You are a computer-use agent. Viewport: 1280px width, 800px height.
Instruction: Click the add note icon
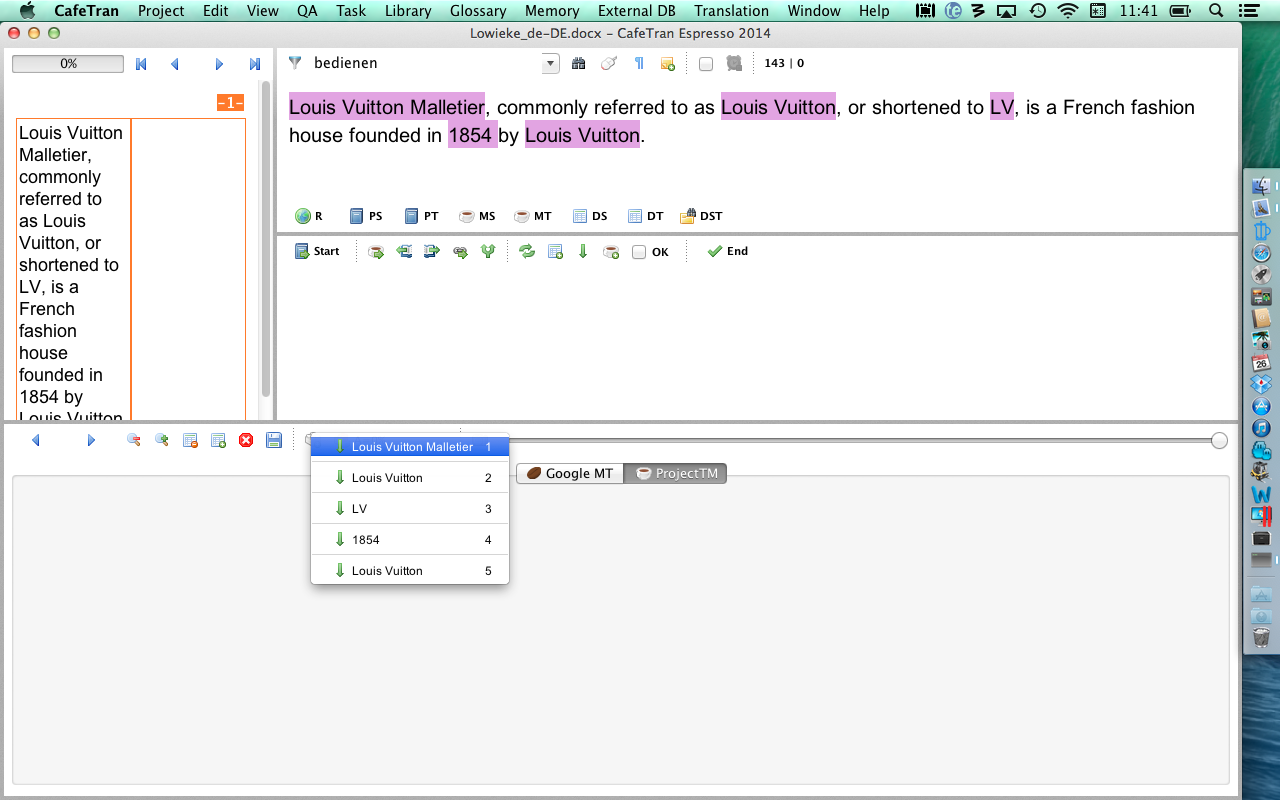point(668,63)
